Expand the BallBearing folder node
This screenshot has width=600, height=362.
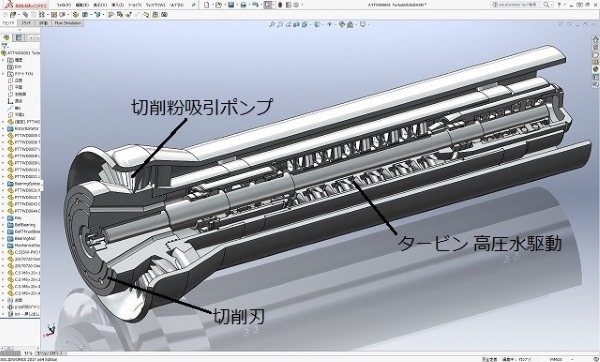click(x=3, y=225)
